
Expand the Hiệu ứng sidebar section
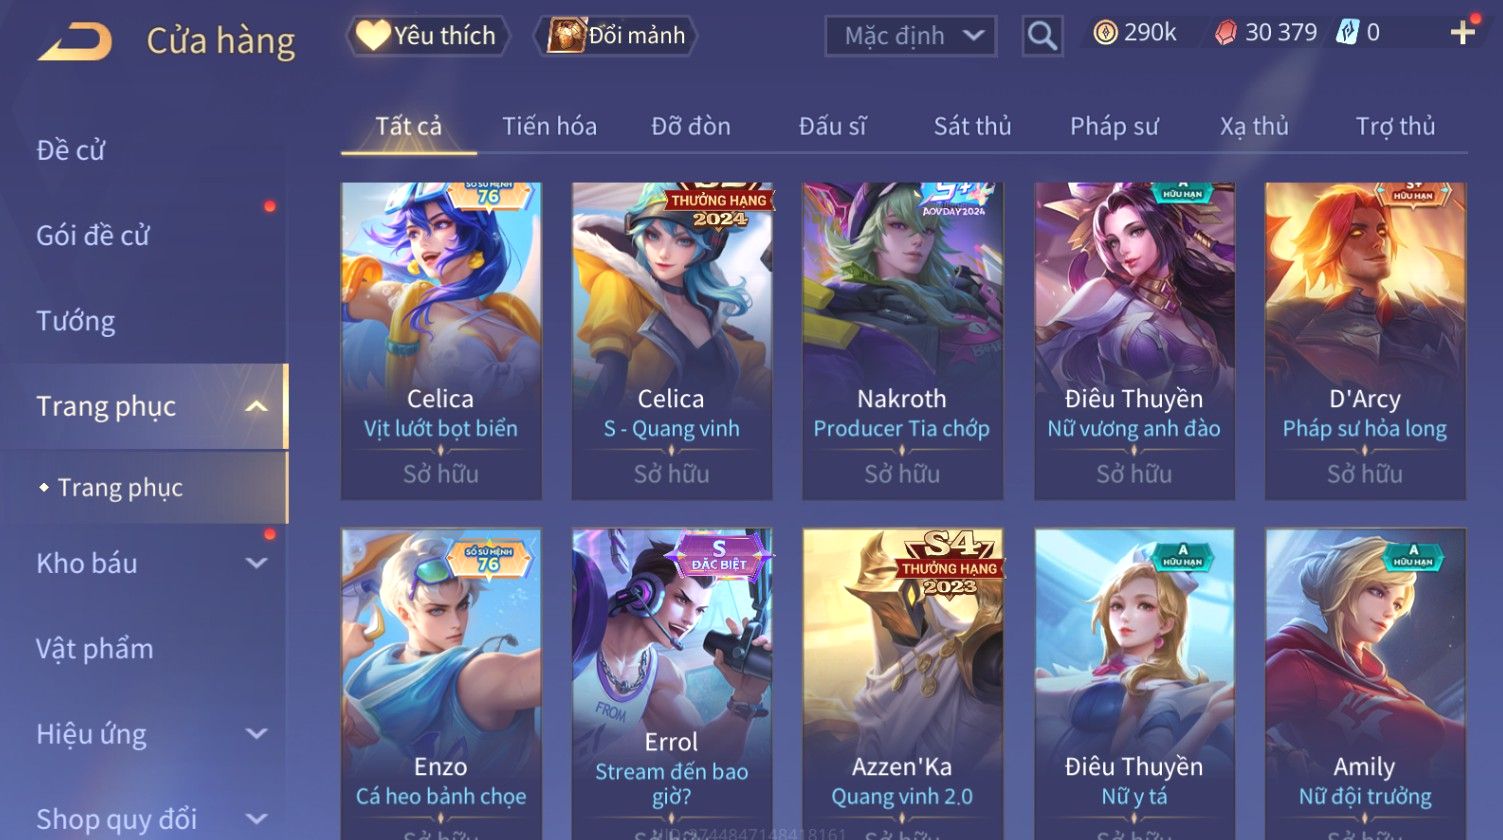(256, 734)
